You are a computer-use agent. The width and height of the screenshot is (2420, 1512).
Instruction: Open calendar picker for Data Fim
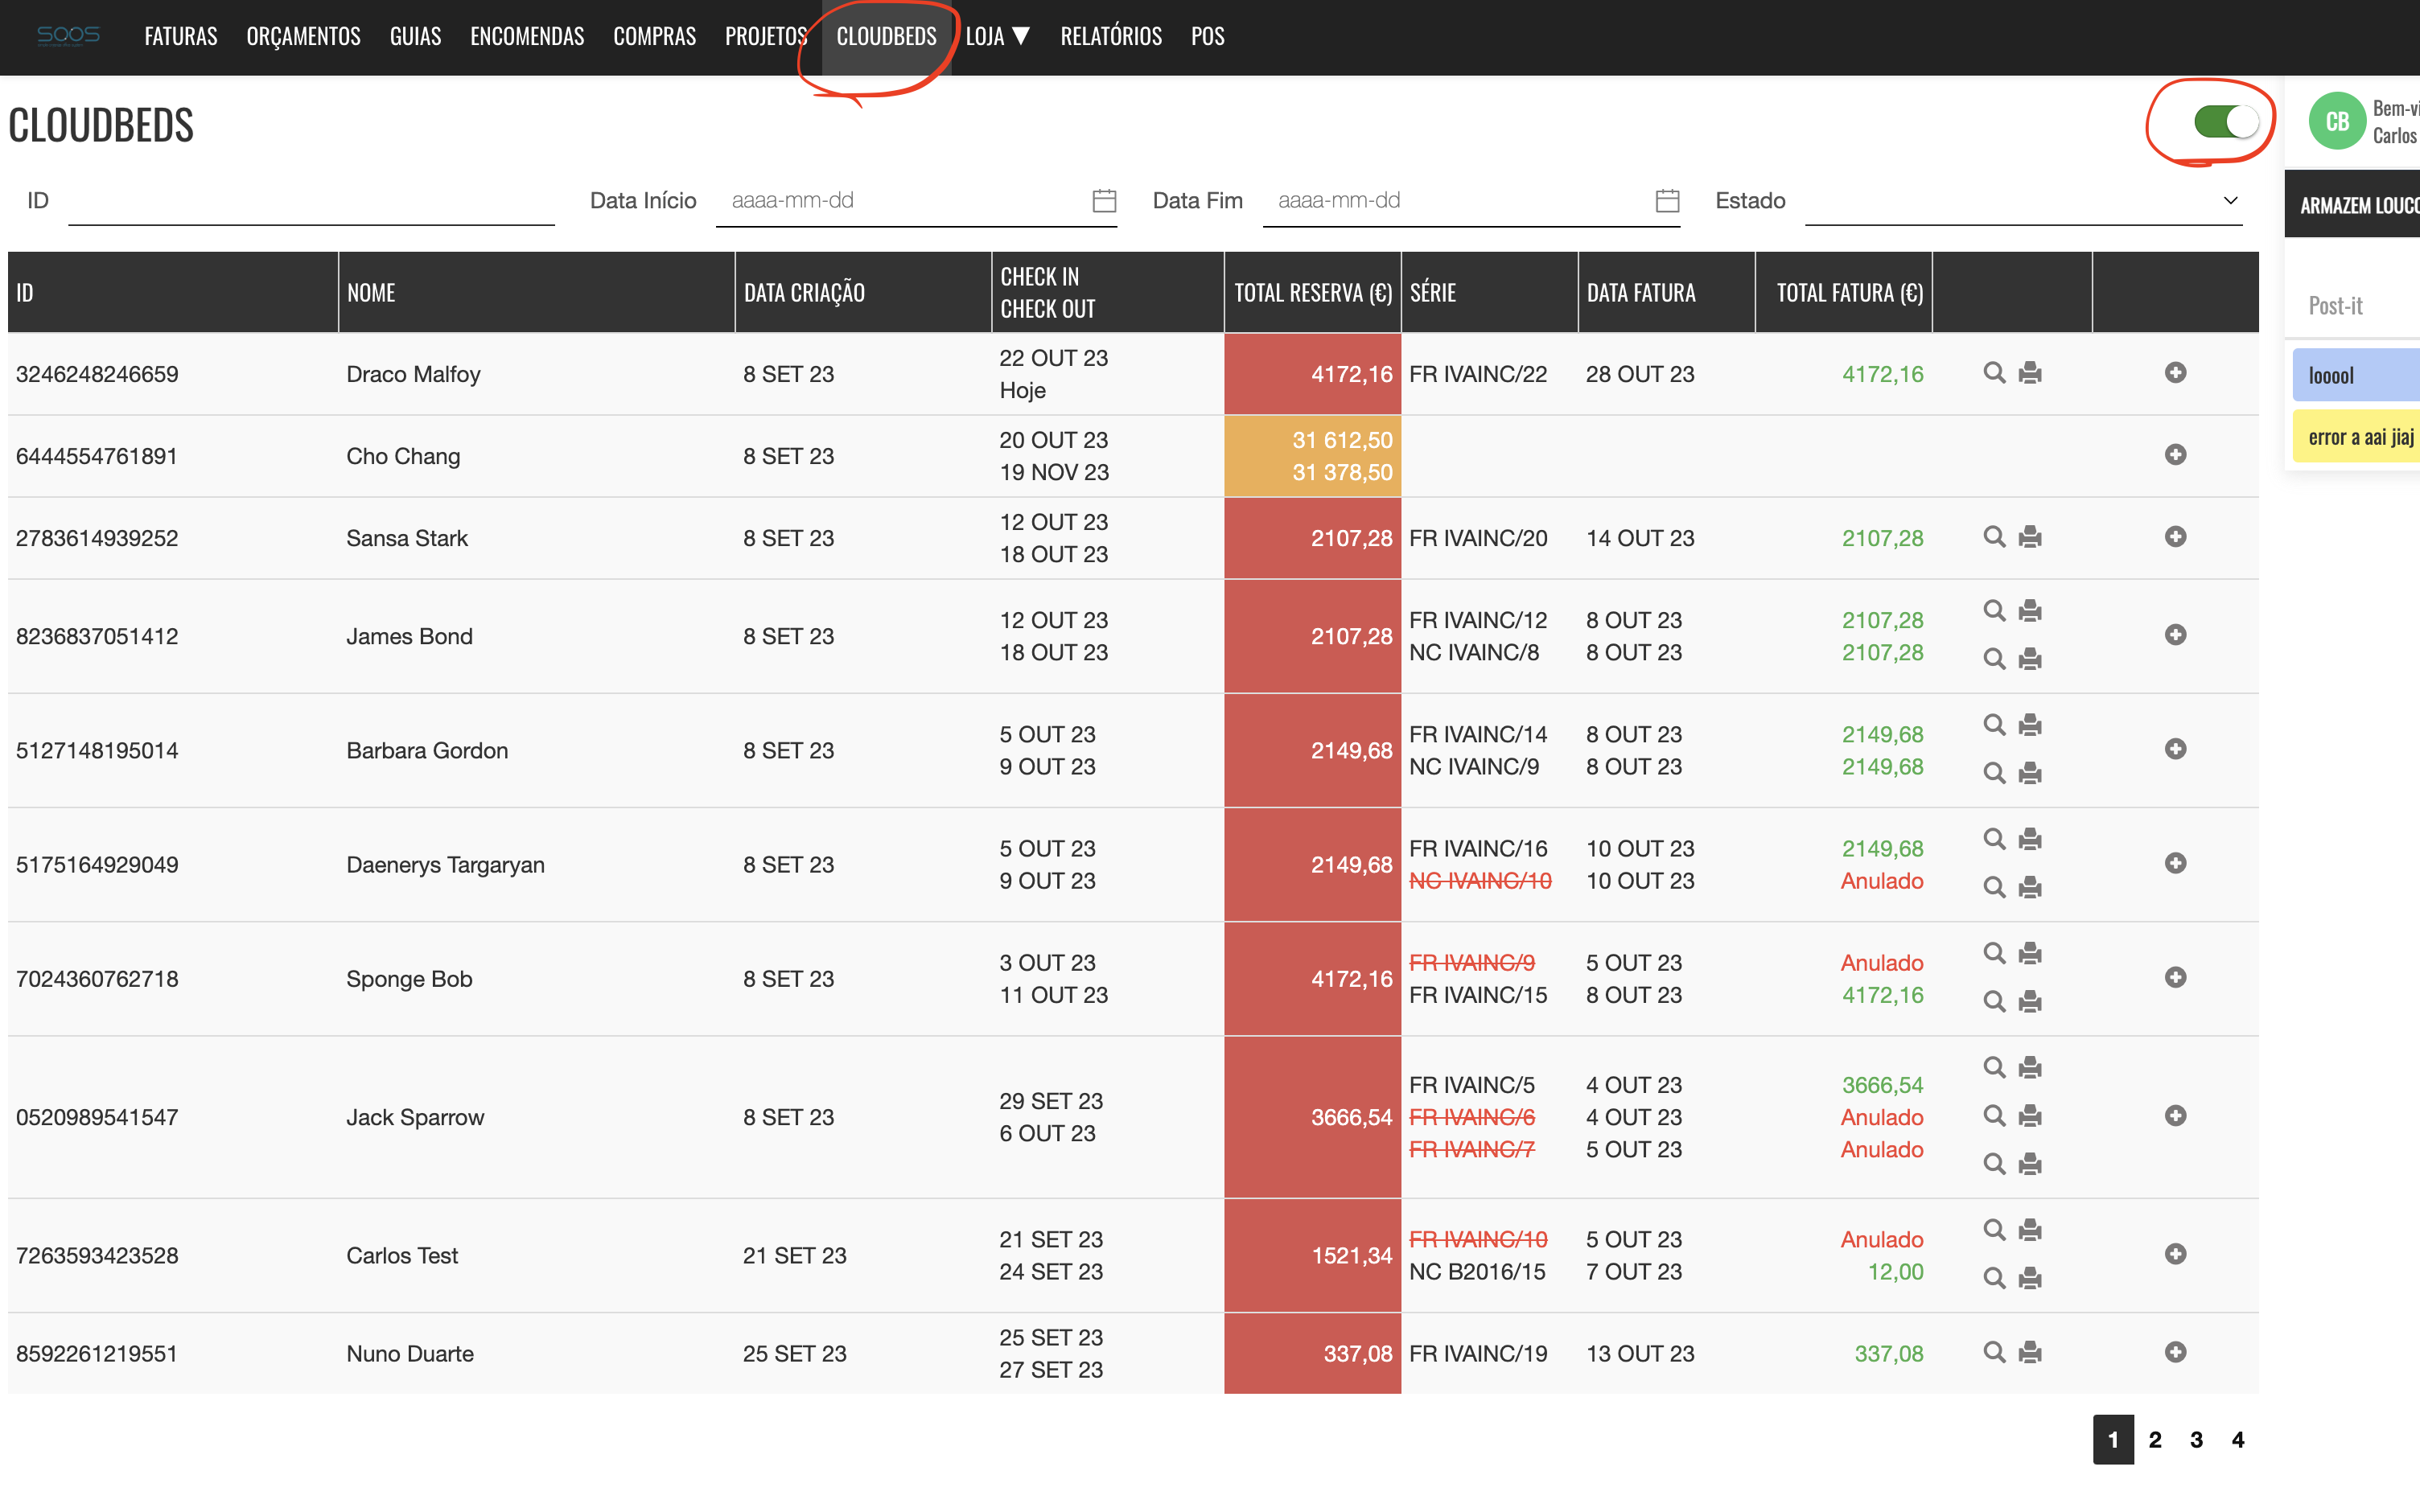point(1667,201)
